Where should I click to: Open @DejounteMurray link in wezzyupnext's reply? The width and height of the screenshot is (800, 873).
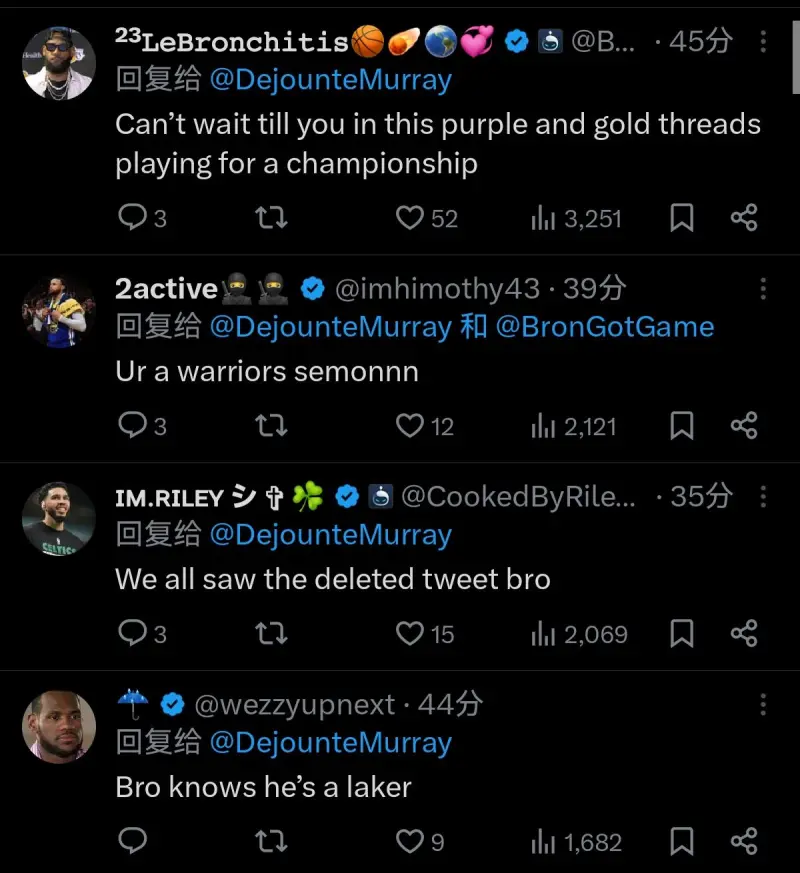tap(330, 743)
